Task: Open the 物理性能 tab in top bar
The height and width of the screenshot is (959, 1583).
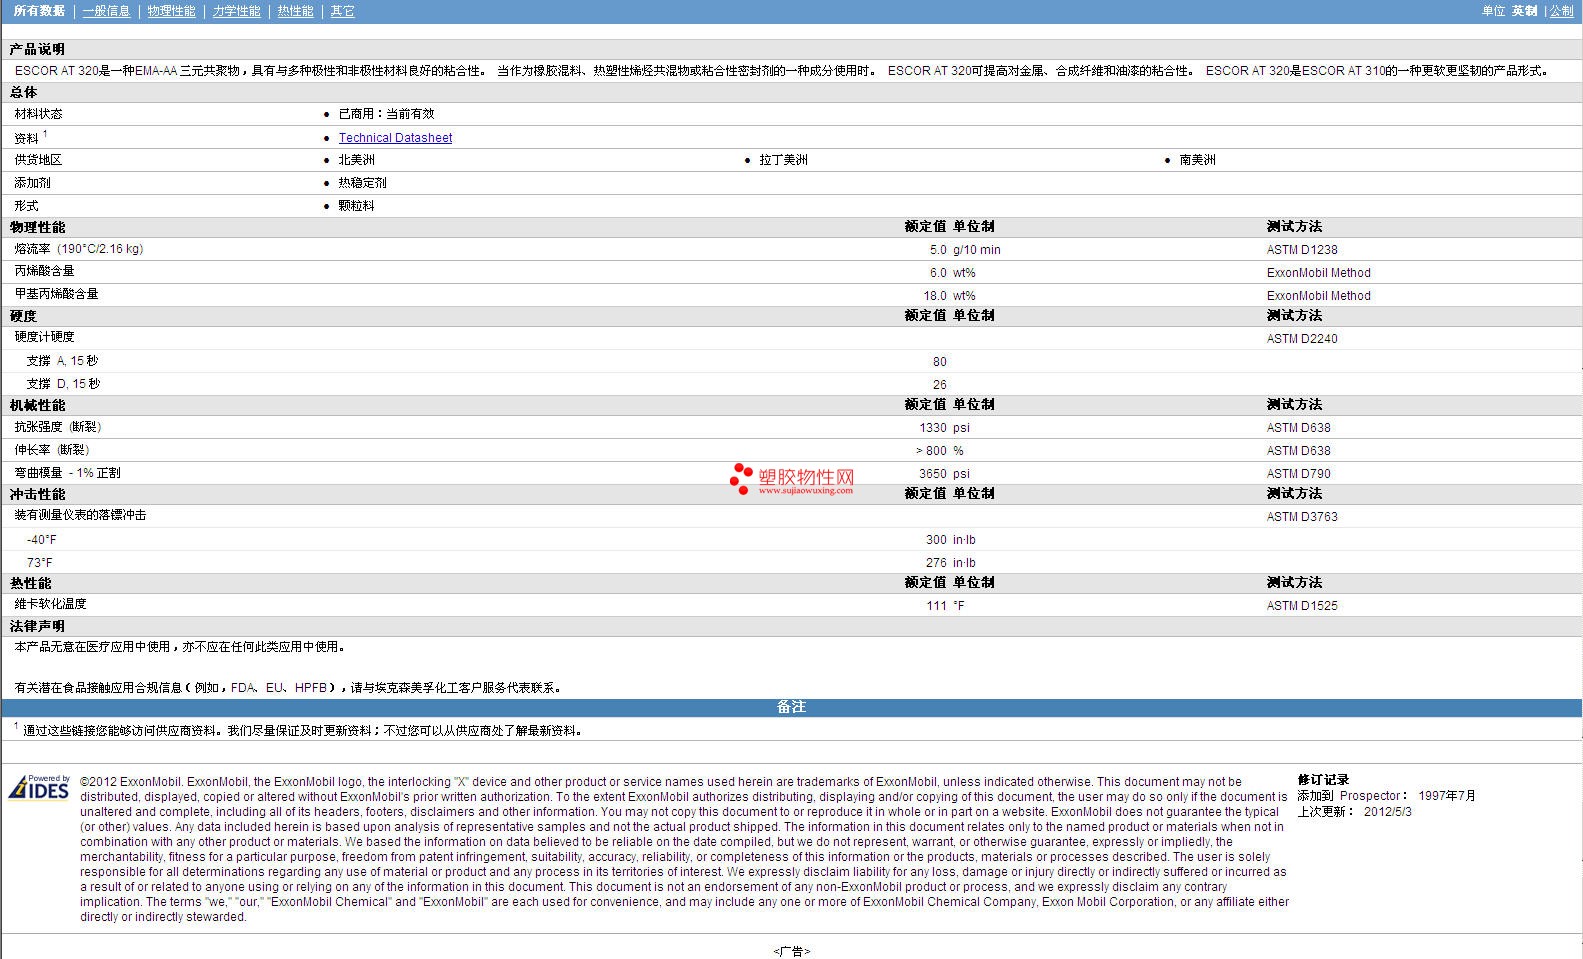Action: pos(171,11)
